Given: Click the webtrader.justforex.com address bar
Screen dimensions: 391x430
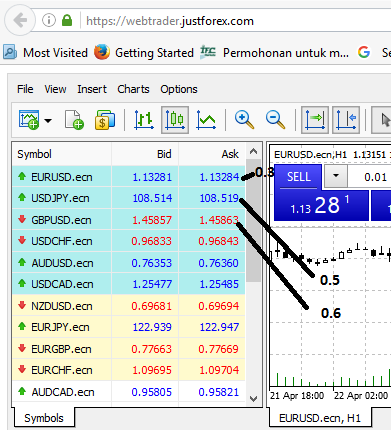Looking at the screenshot, I should [x=170, y=21].
